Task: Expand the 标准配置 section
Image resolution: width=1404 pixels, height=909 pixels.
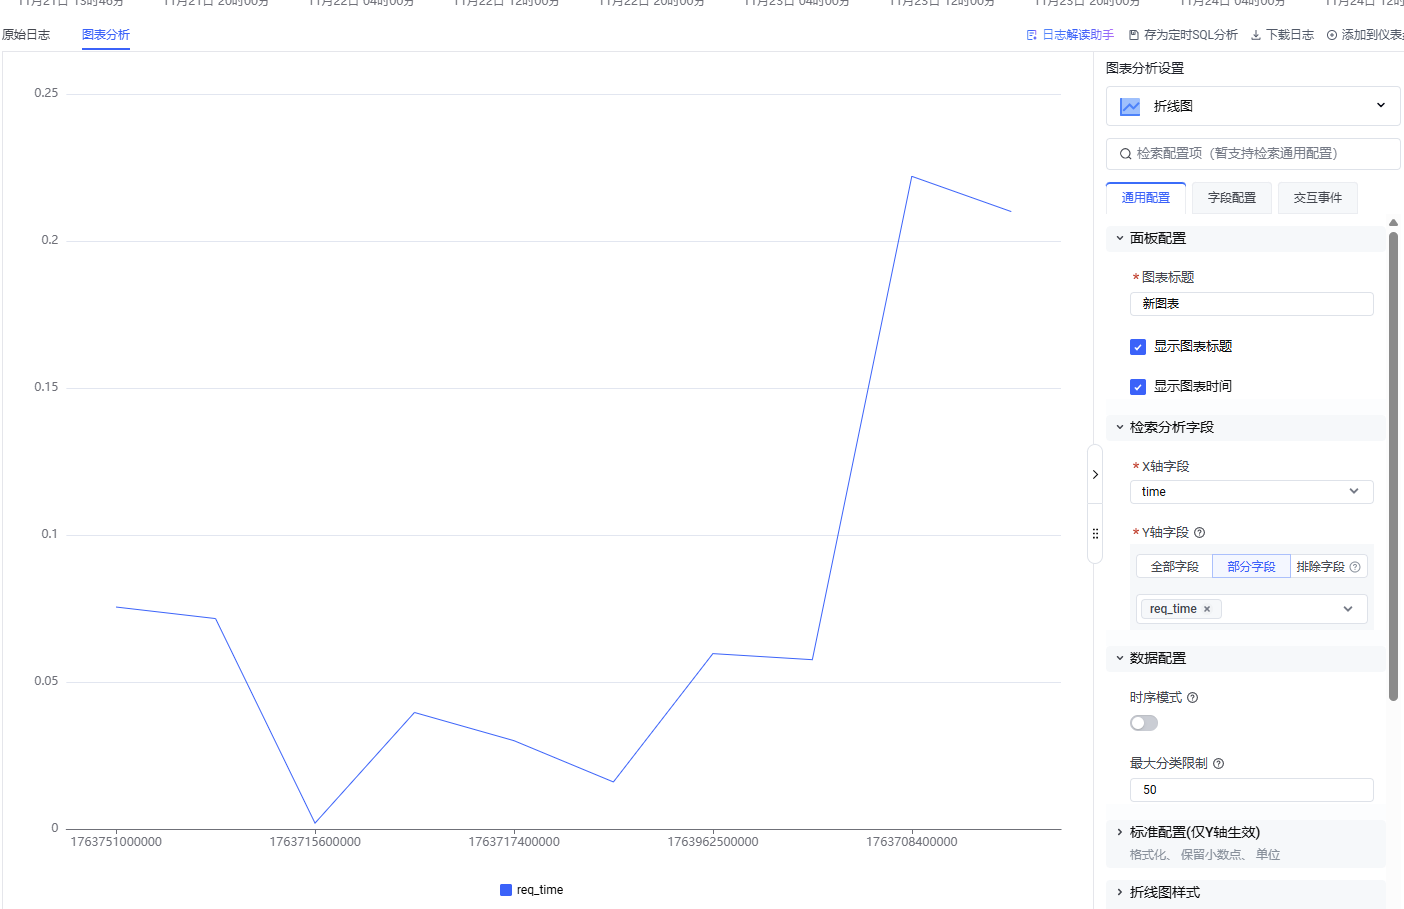Action: (1194, 832)
